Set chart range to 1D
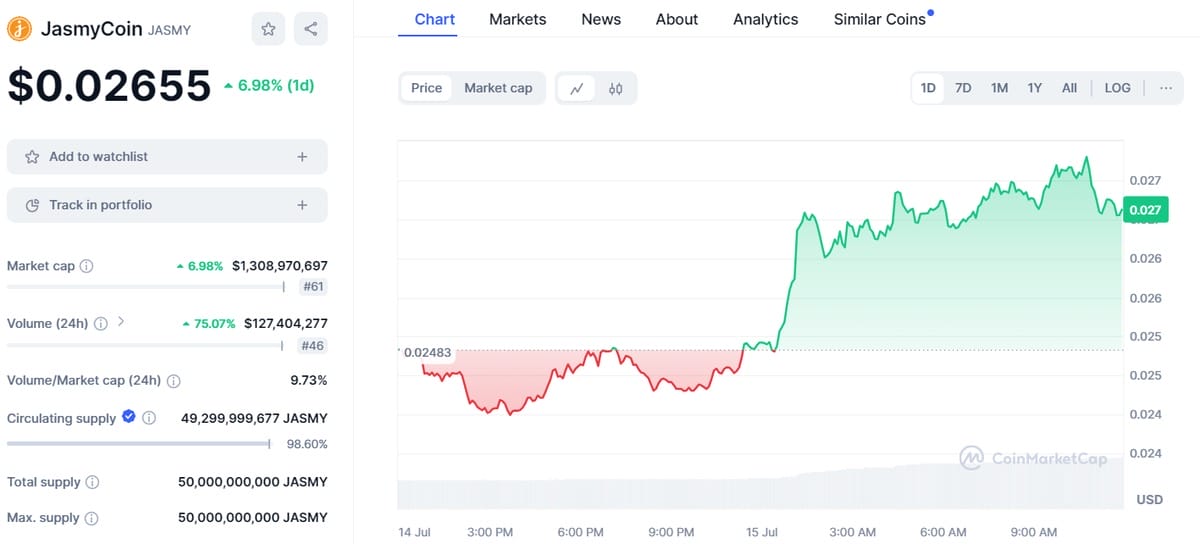The height and width of the screenshot is (544, 1200). [928, 88]
